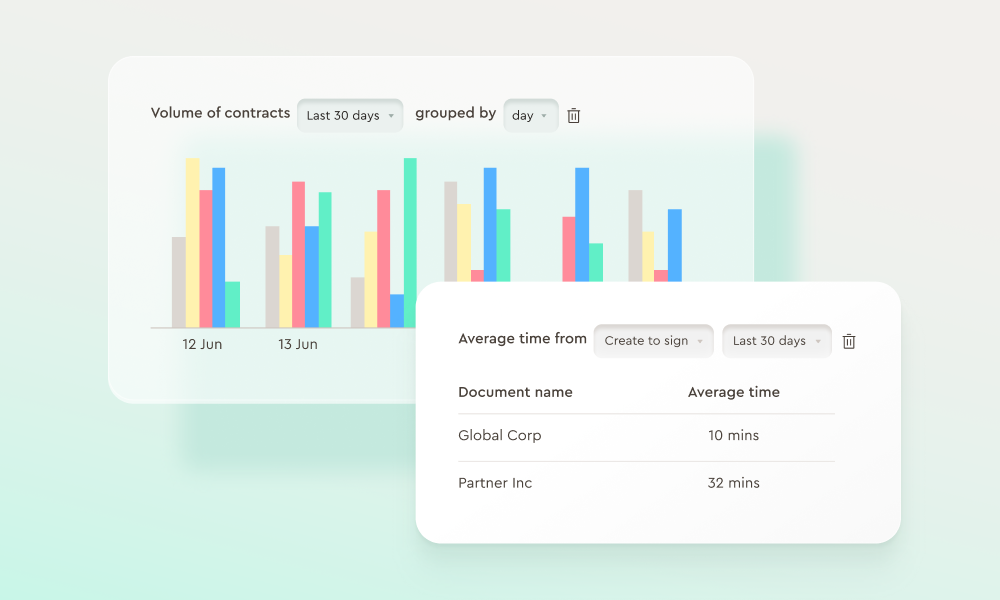
Task: Click the Volume of contracts title
Action: click(x=220, y=113)
